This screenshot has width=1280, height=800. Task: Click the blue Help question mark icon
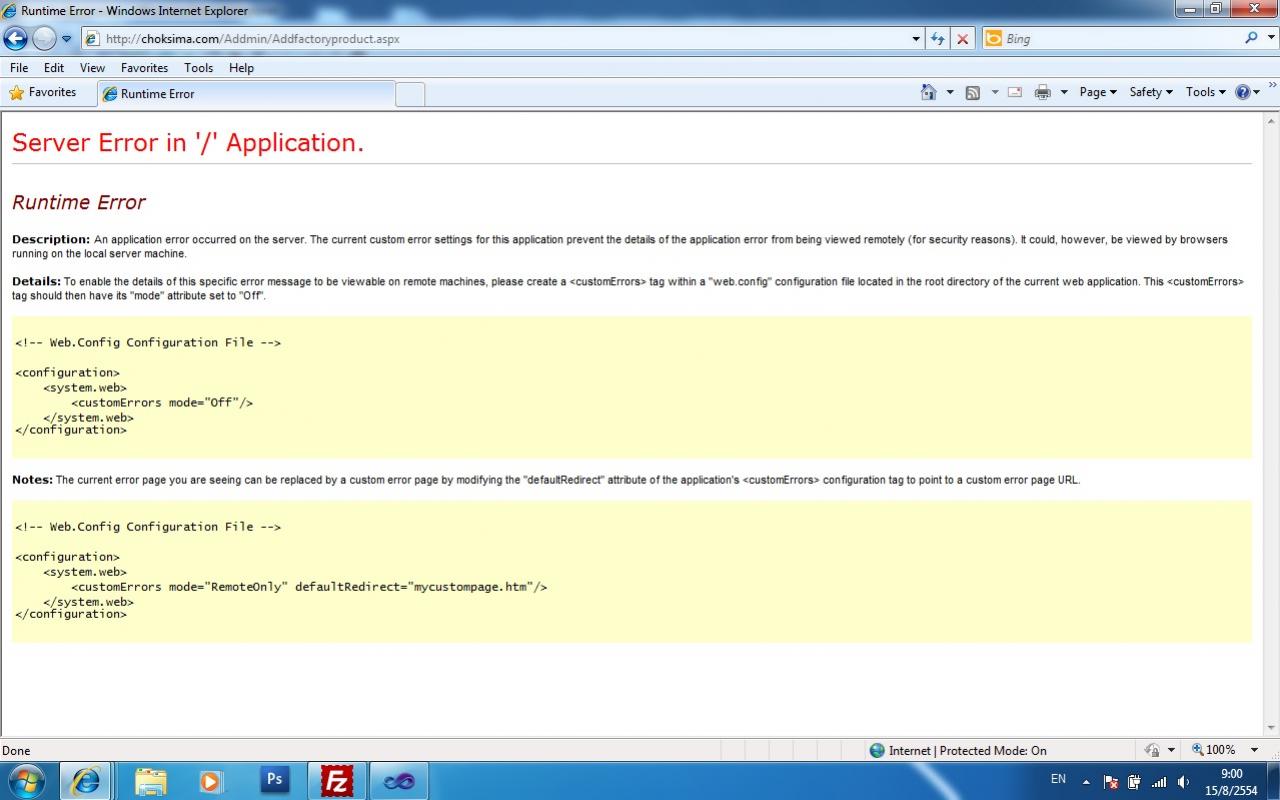pyautogui.click(x=1243, y=92)
